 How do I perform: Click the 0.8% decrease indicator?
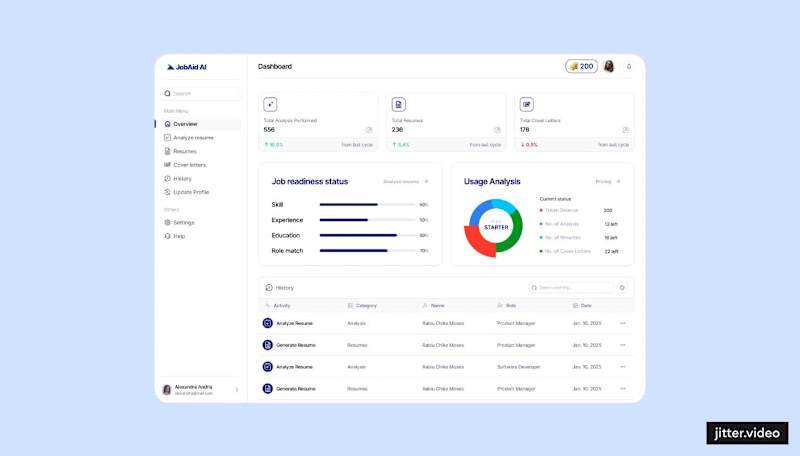pos(529,145)
